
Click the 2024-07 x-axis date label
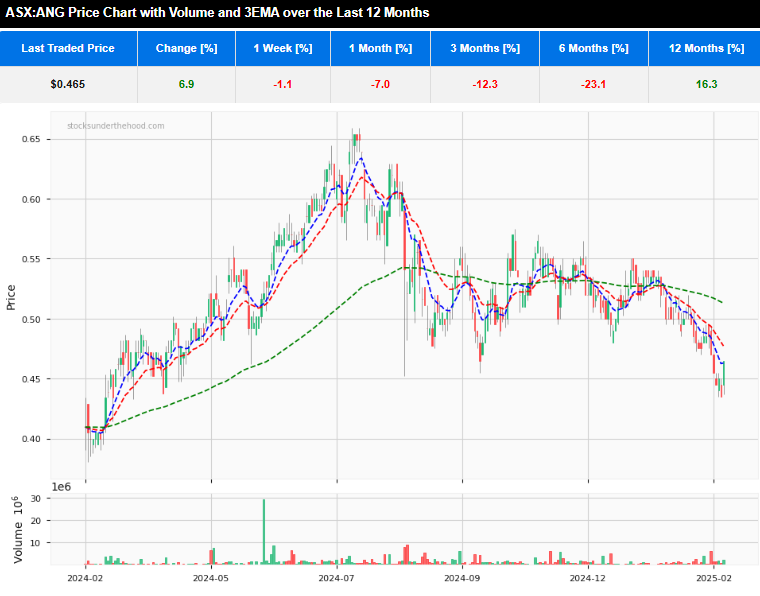pyautogui.click(x=336, y=578)
